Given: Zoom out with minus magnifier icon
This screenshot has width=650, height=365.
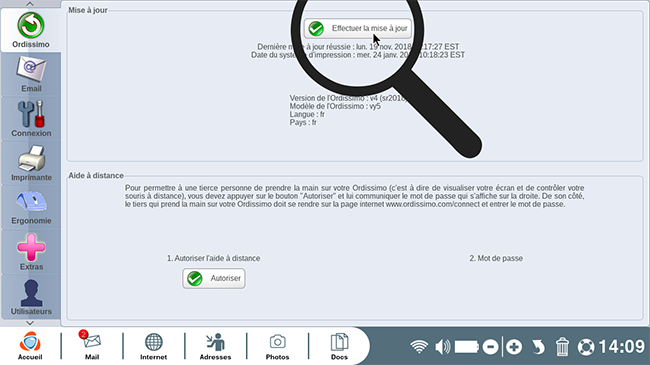Looking at the screenshot, I should (490, 347).
